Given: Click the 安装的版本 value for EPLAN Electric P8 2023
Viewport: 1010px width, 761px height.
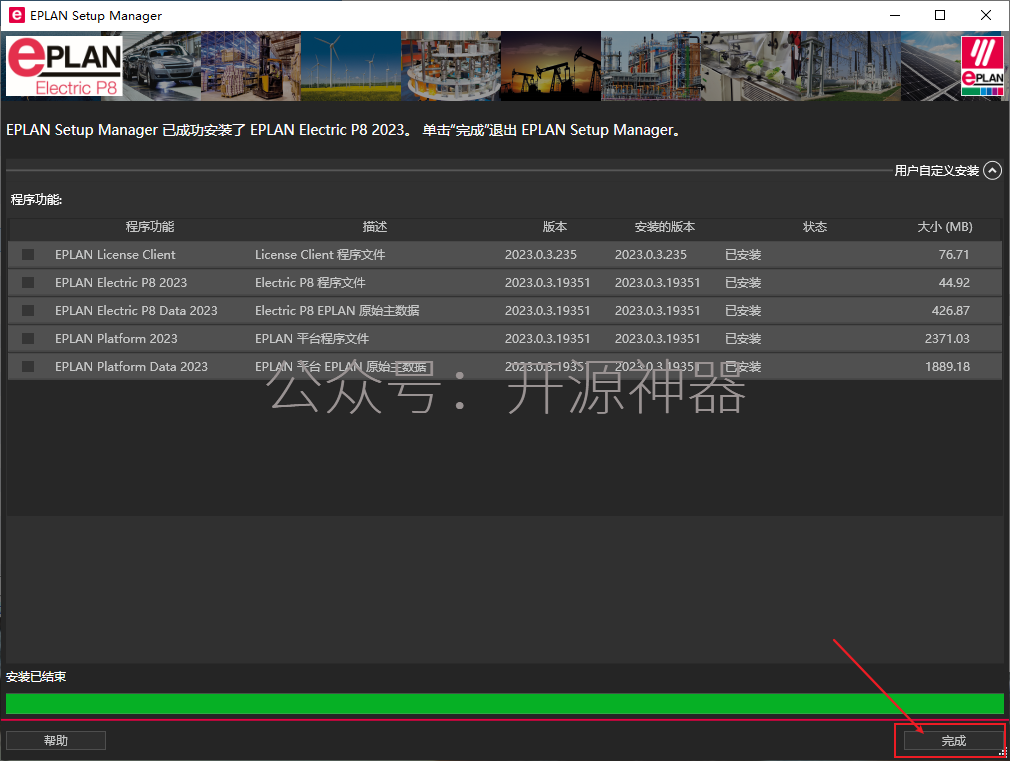Looking at the screenshot, I should point(658,282).
